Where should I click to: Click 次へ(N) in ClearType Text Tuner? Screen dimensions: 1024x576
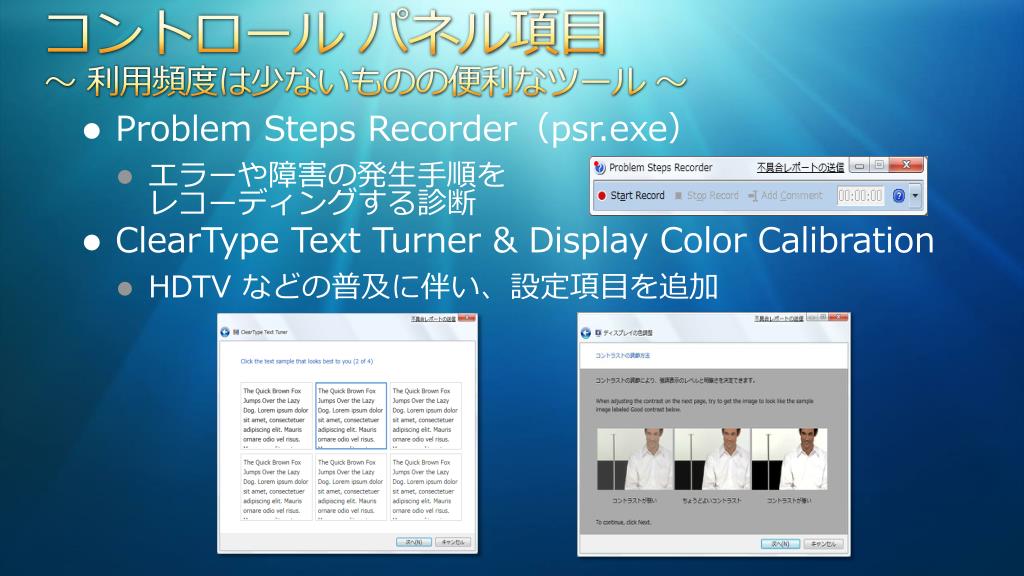[x=413, y=542]
